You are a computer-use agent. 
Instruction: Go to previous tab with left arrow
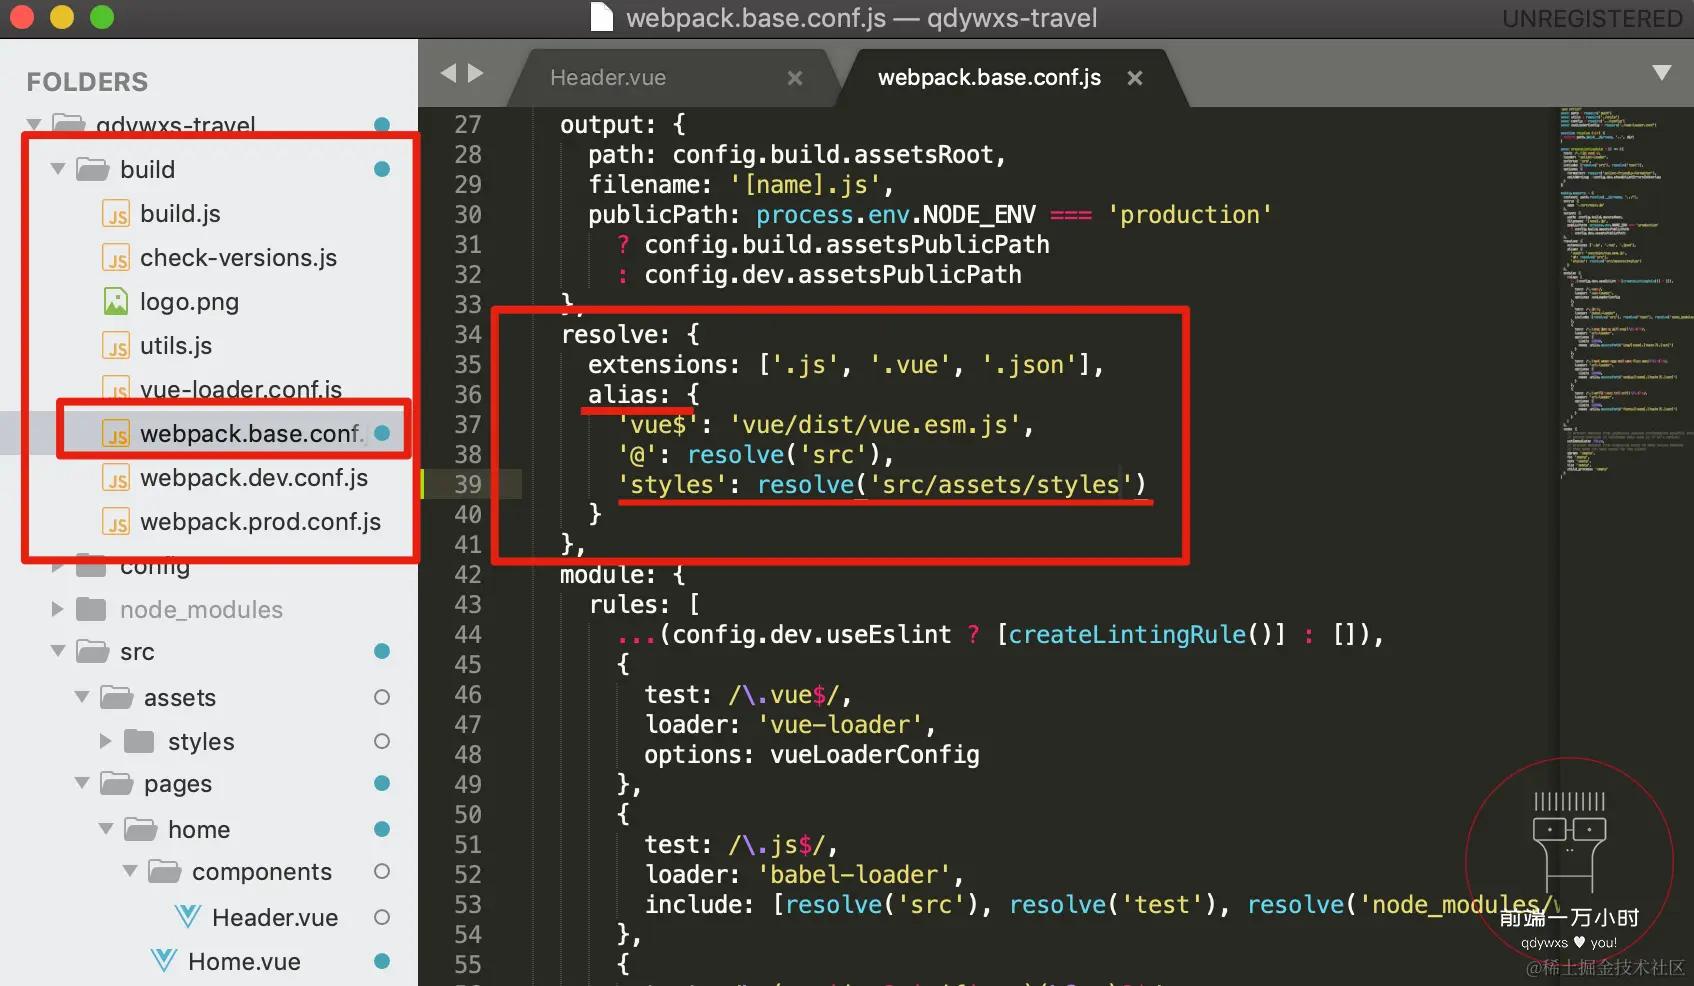pos(448,73)
